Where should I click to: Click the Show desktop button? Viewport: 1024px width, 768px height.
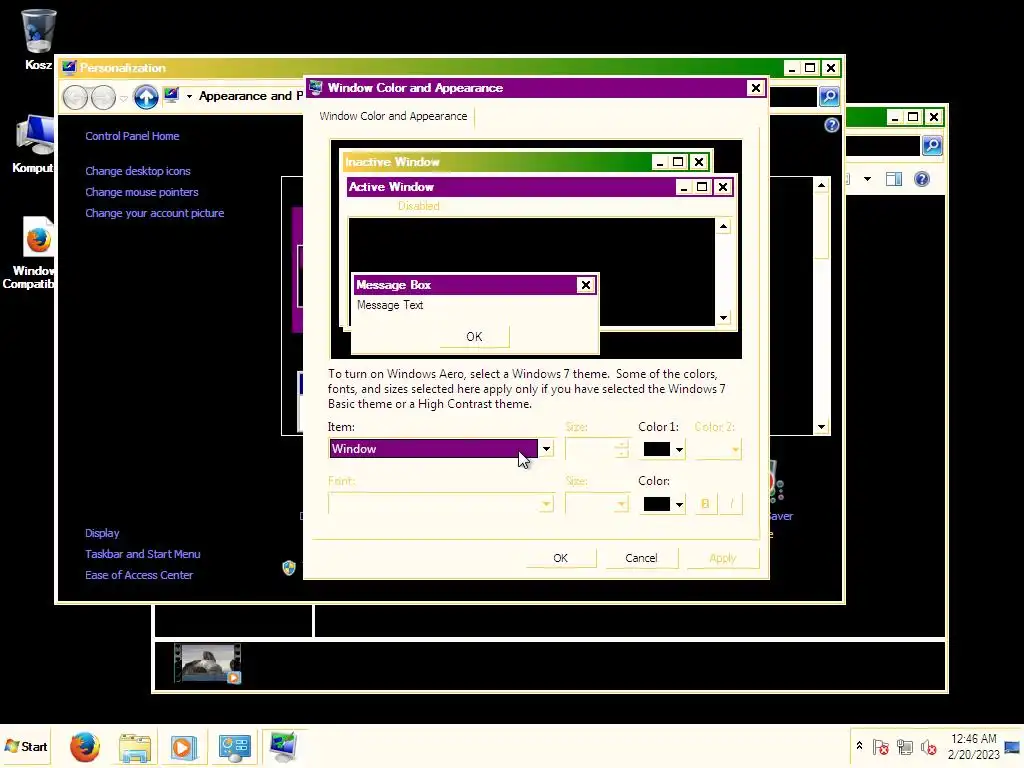click(1013, 746)
